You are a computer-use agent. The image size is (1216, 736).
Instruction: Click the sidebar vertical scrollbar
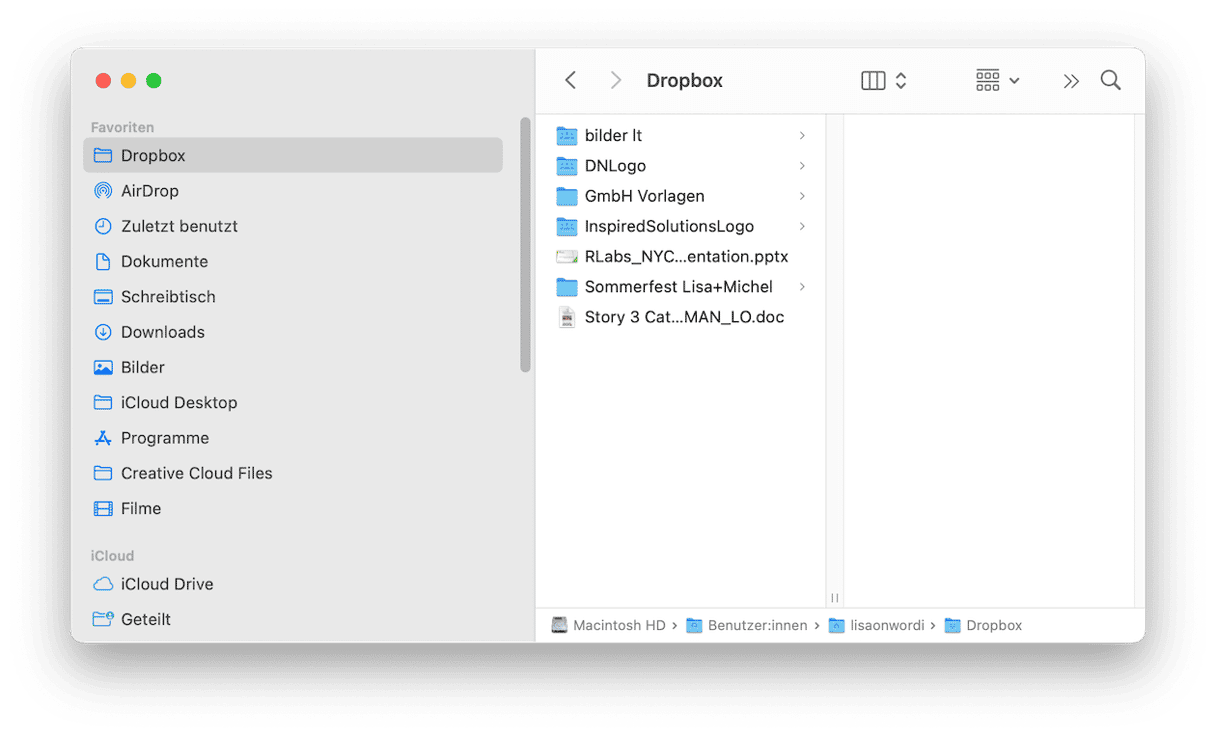pos(525,246)
